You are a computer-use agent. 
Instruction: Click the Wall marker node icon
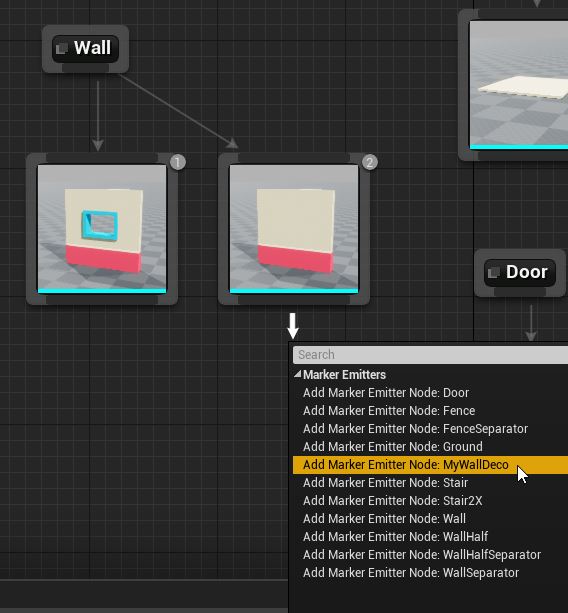pyautogui.click(x=61, y=49)
